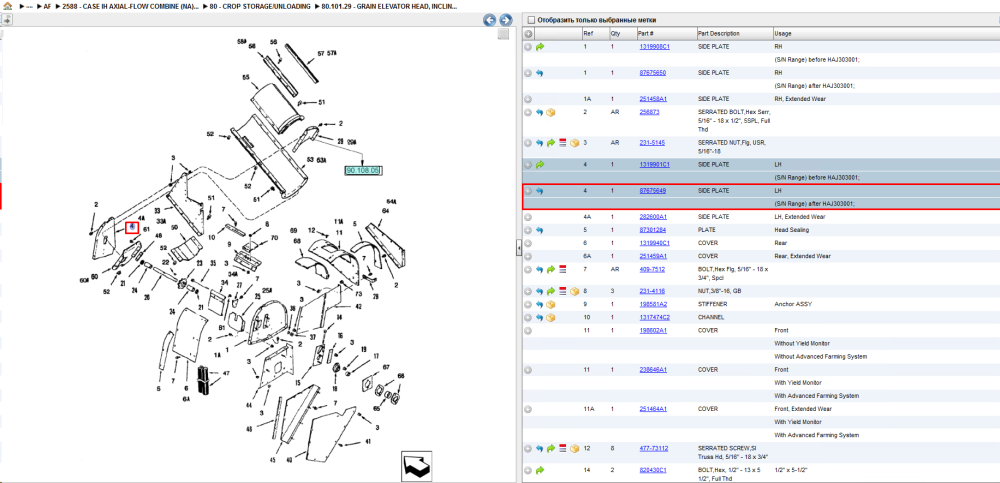Viewport: 1000px width, 483px height.
Task: Click the red list icon for part 409-7512
Action: tap(562, 269)
